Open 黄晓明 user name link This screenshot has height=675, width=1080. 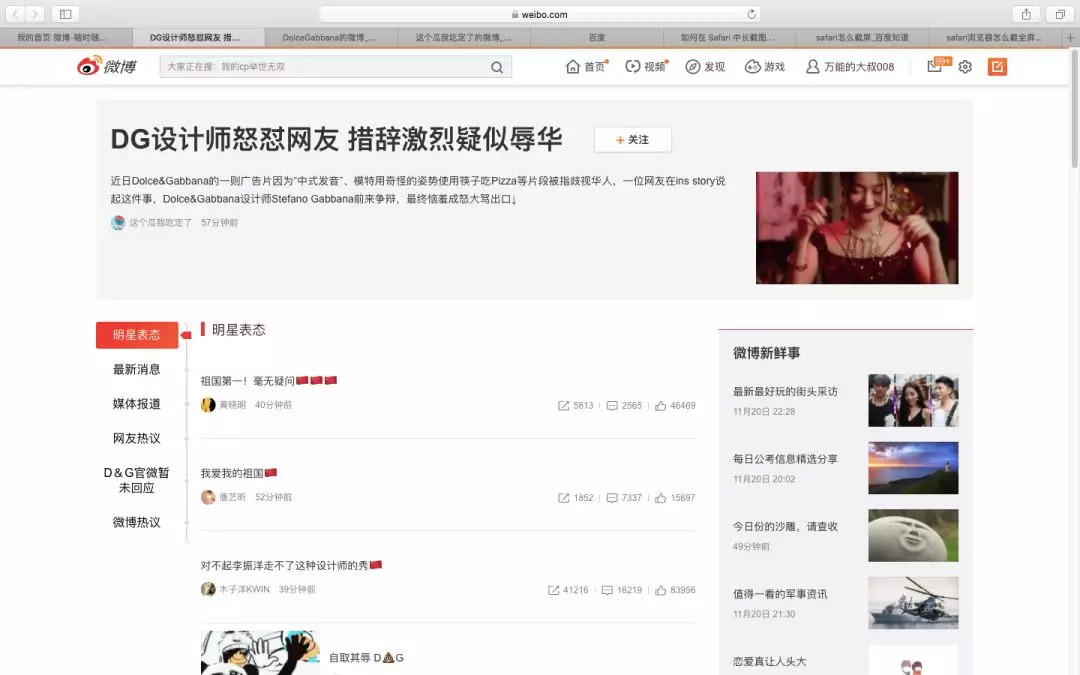click(x=232, y=405)
